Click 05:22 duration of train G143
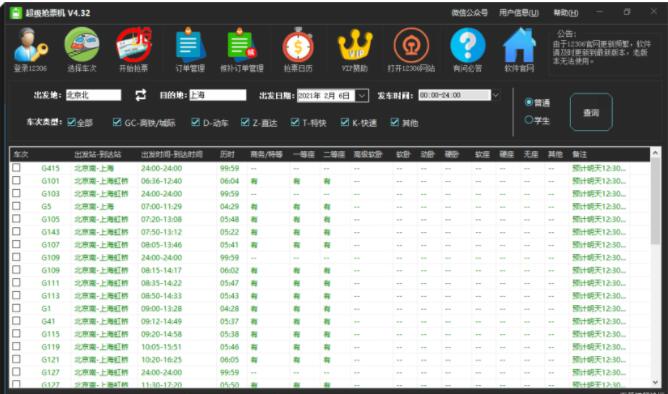Image resolution: width=668 pixels, height=394 pixels. (x=229, y=232)
